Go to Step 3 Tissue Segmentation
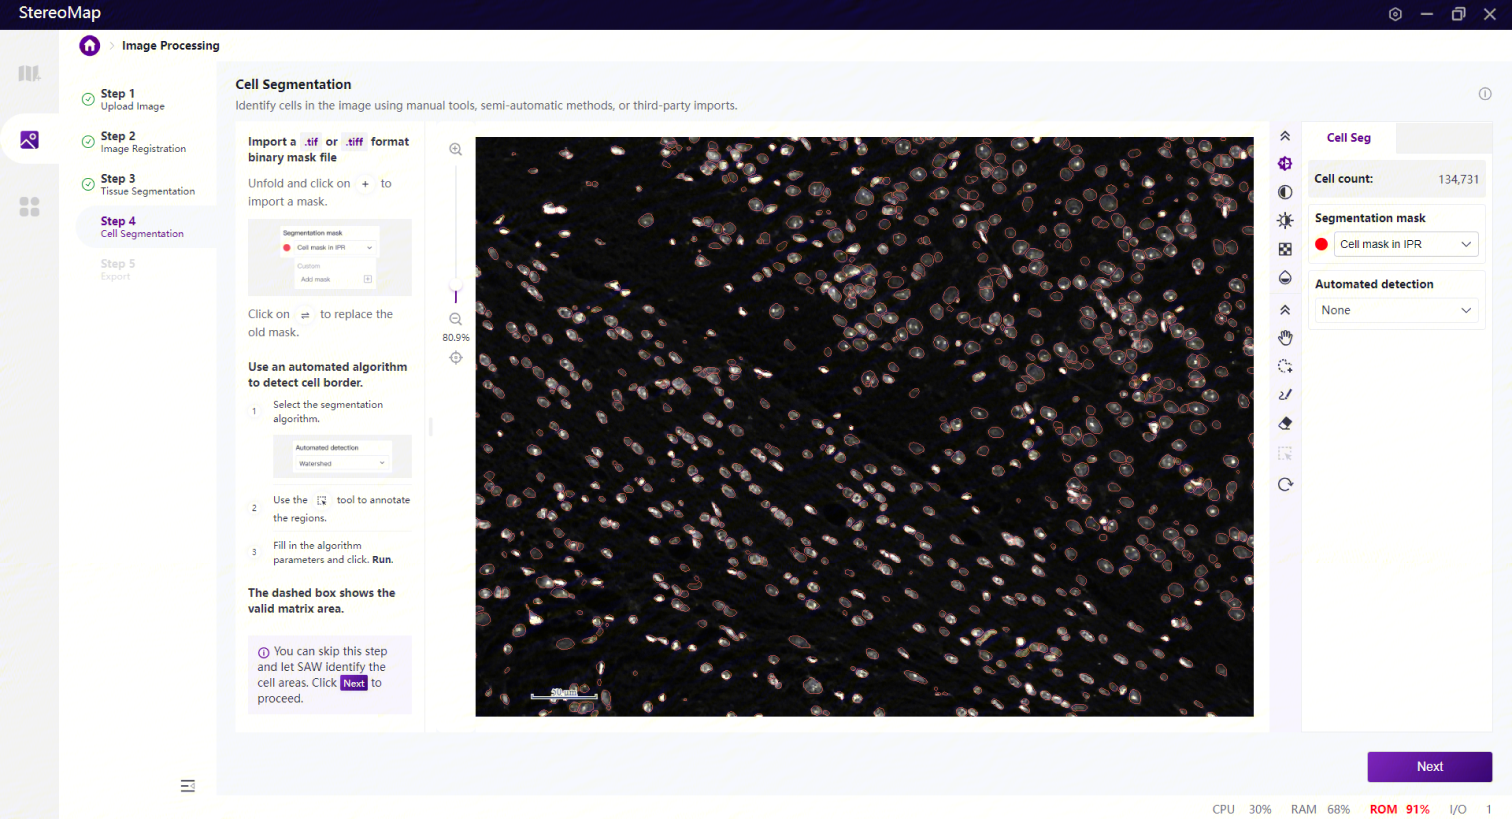1512x819 pixels. pyautogui.click(x=147, y=184)
